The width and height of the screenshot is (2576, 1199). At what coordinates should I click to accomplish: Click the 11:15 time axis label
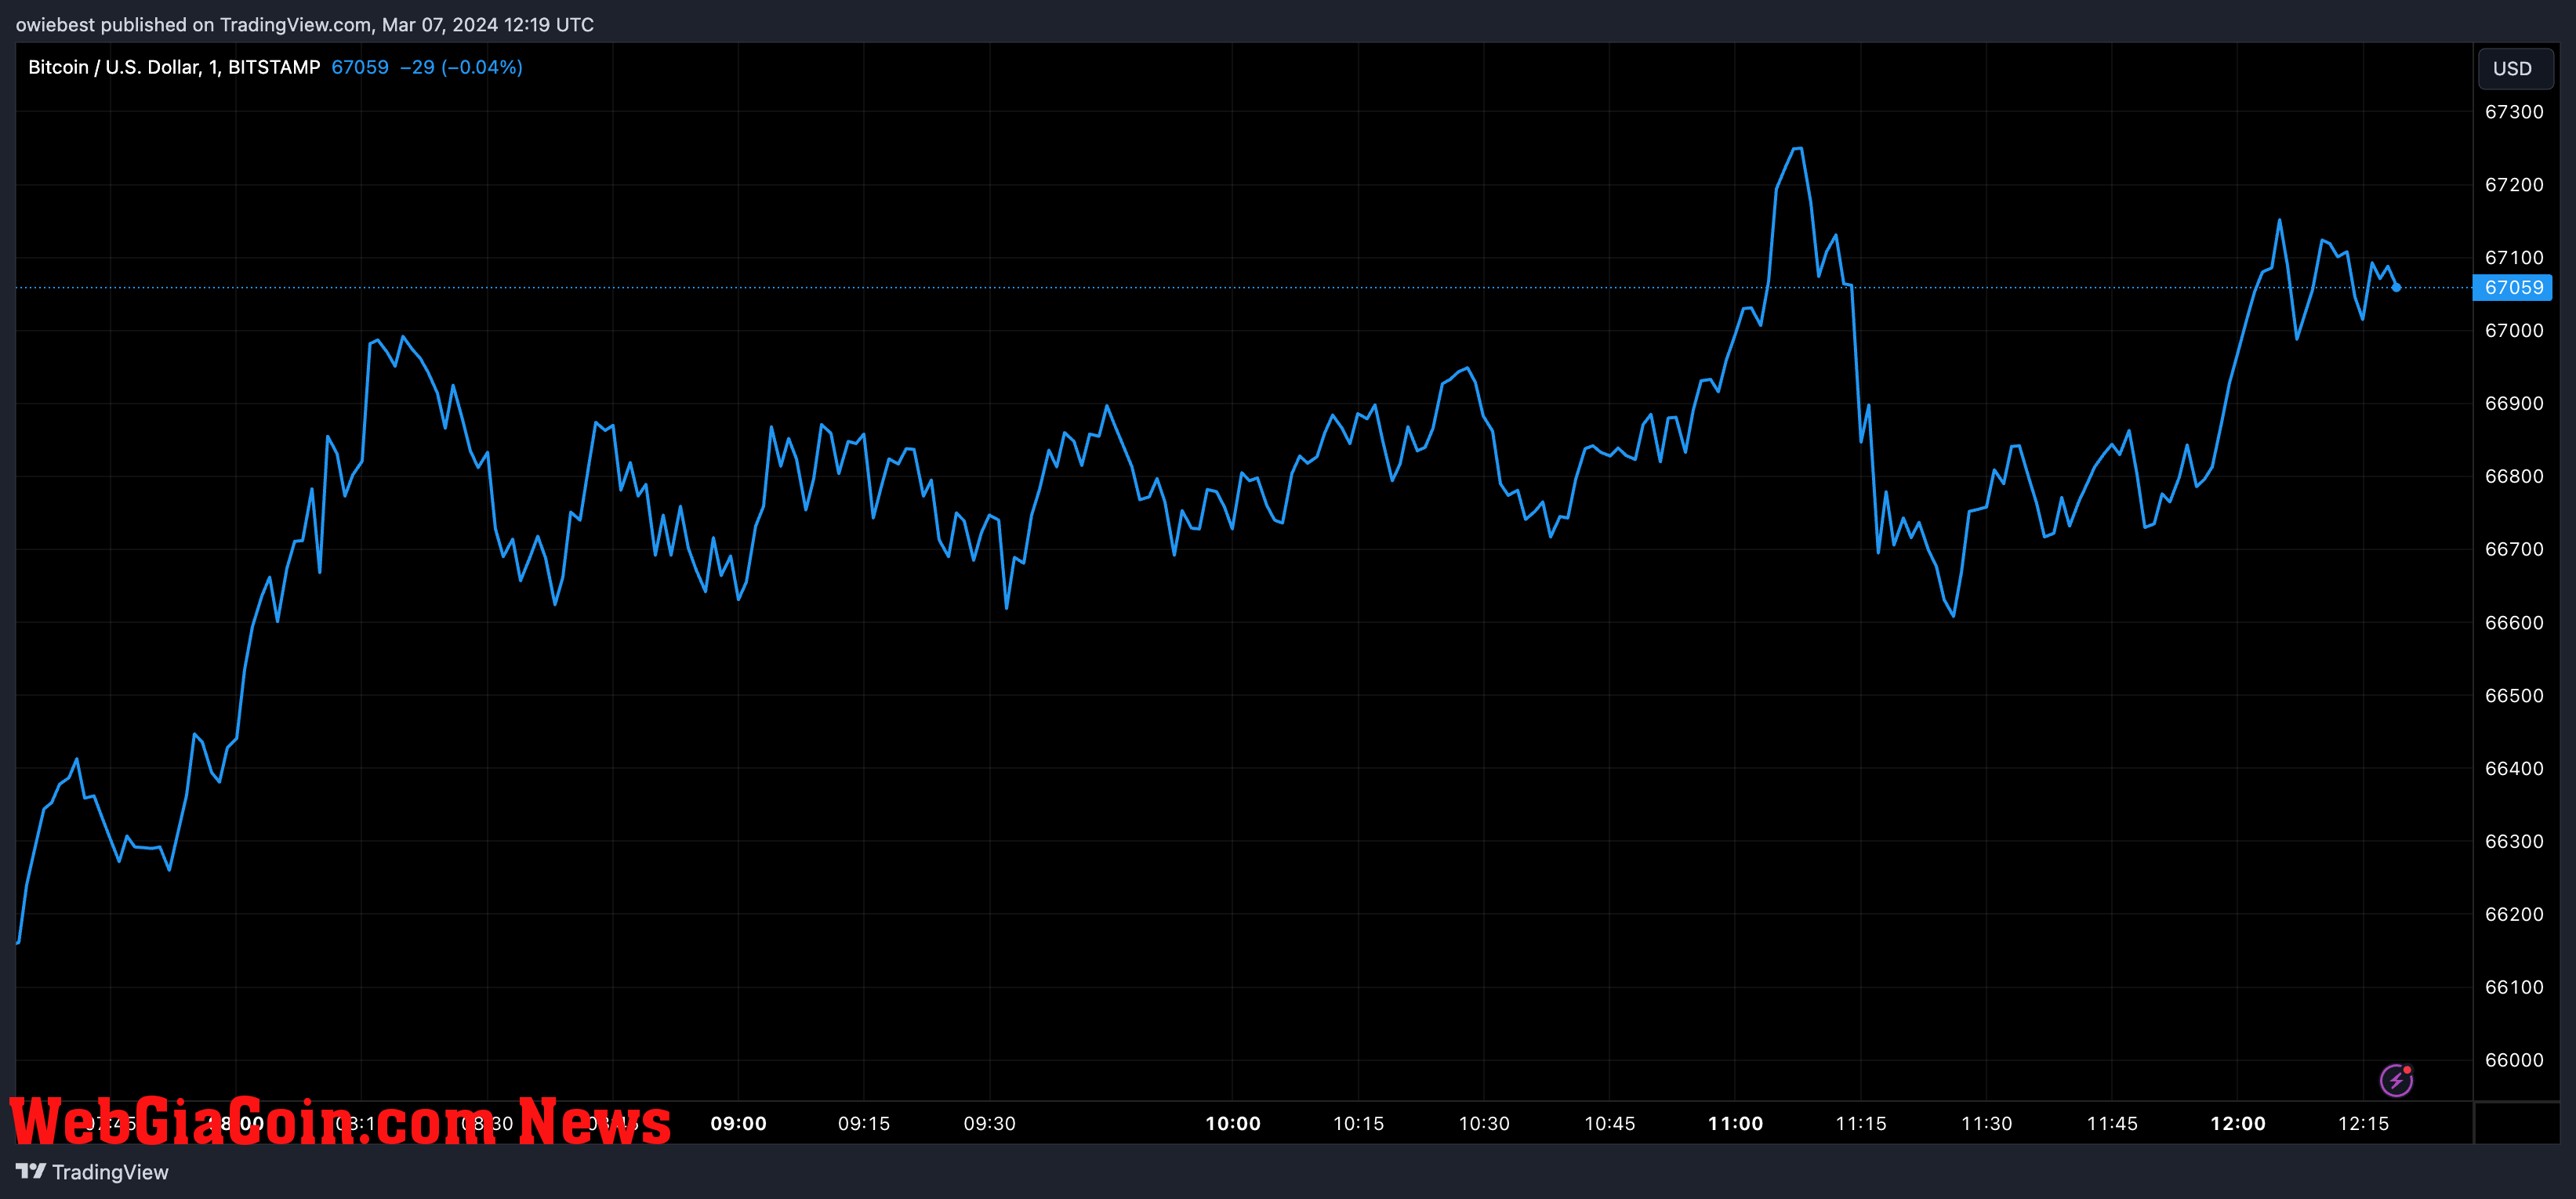click(1861, 1124)
